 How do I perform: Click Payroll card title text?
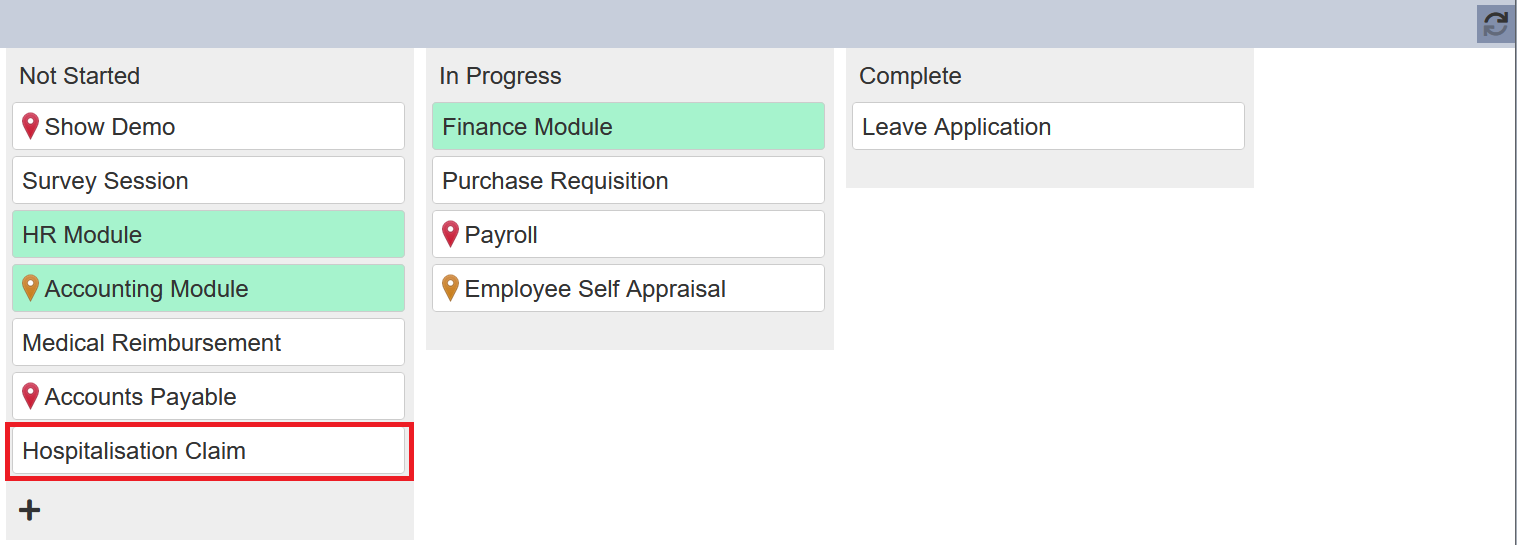(501, 235)
